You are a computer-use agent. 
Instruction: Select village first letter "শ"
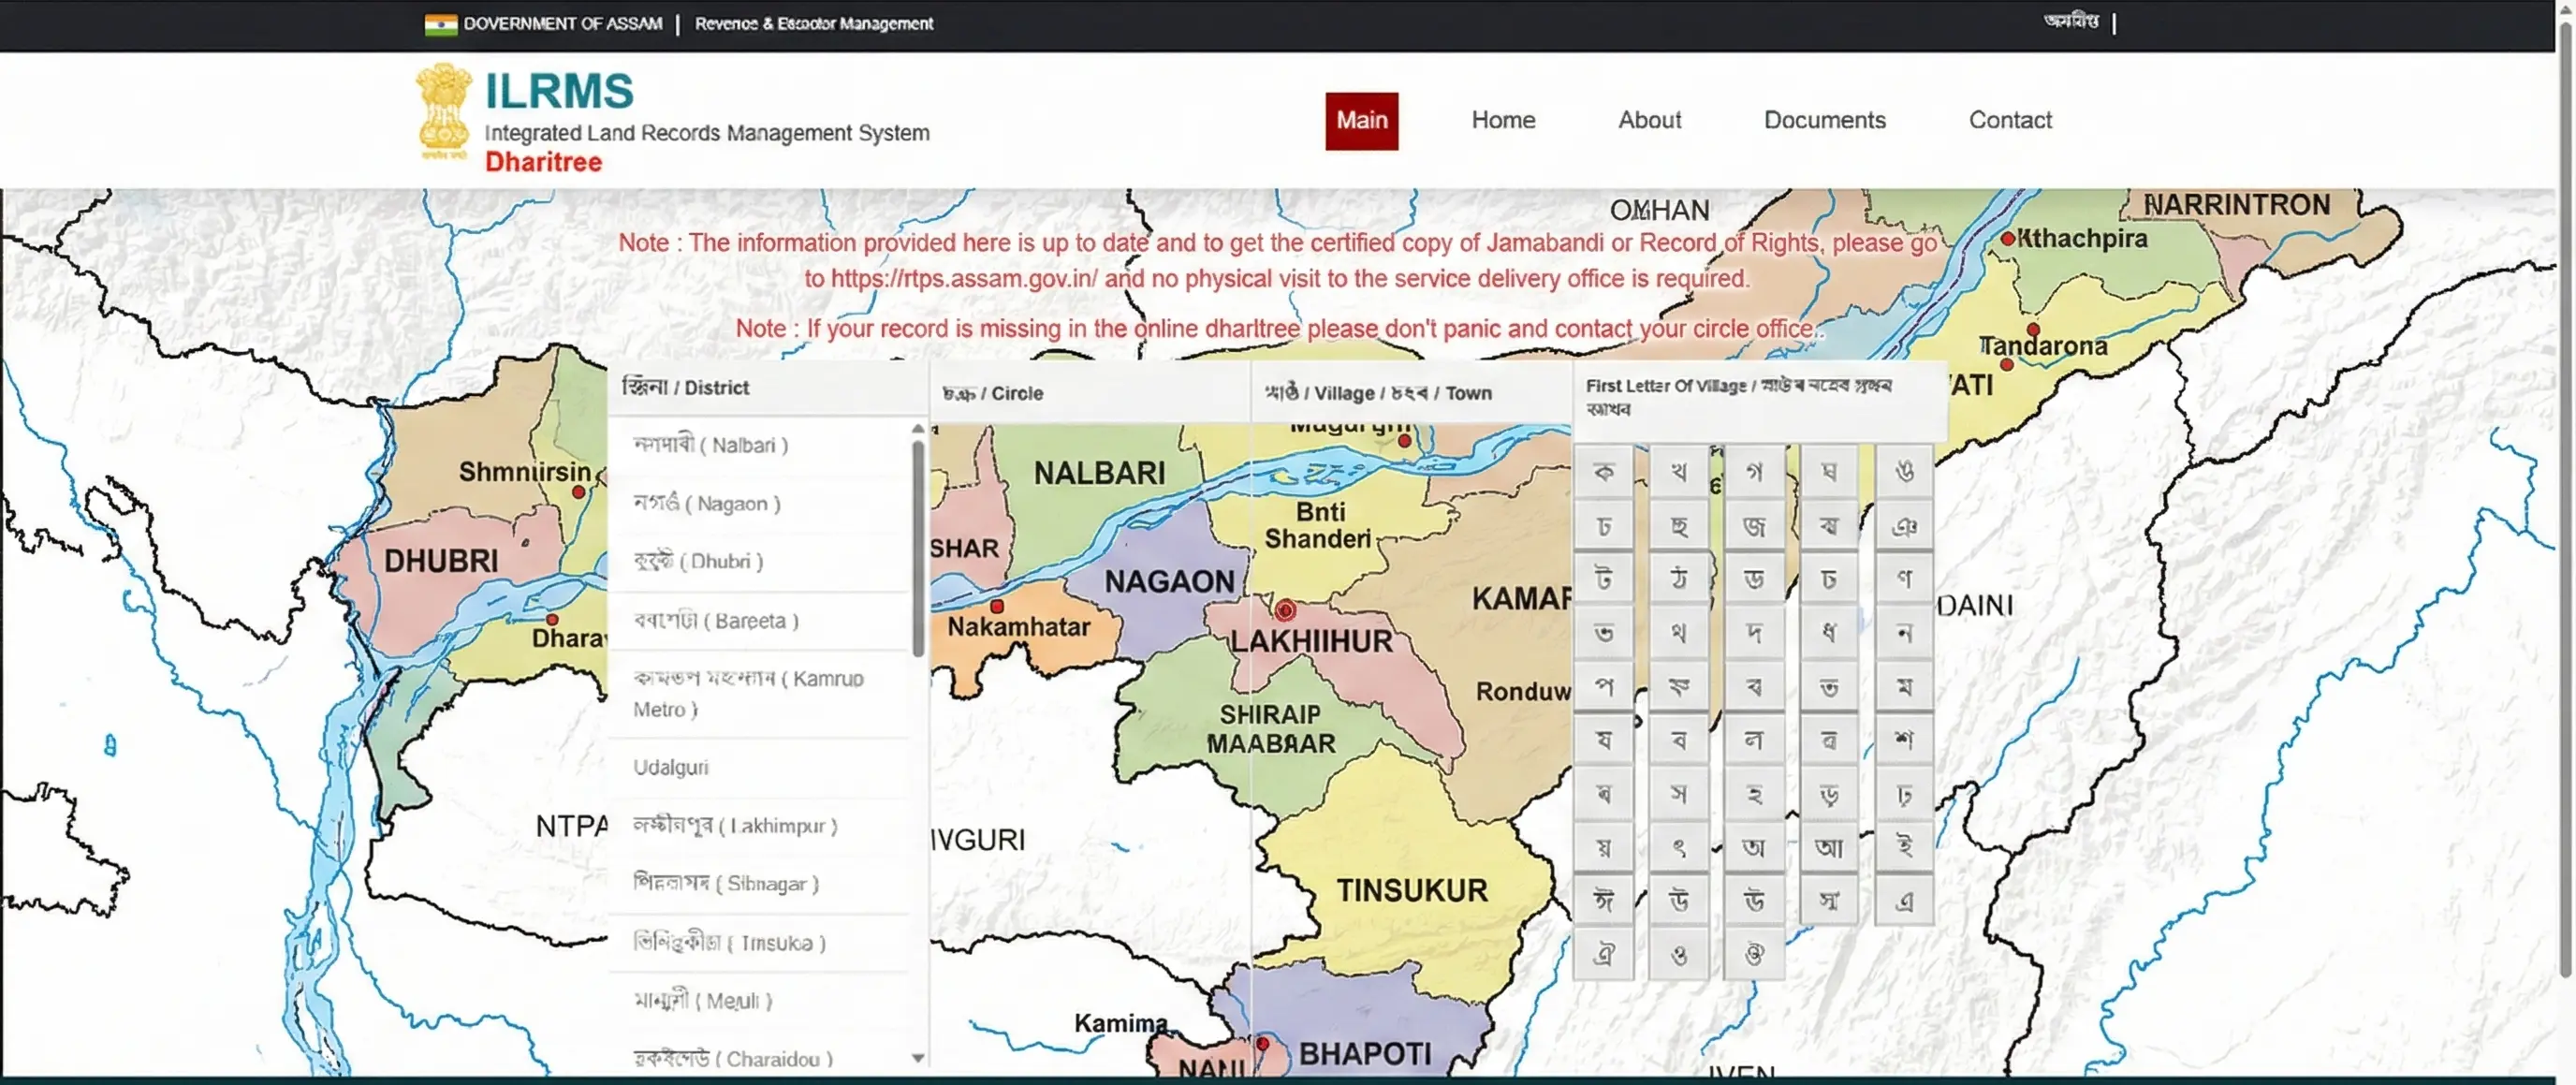coord(1904,740)
